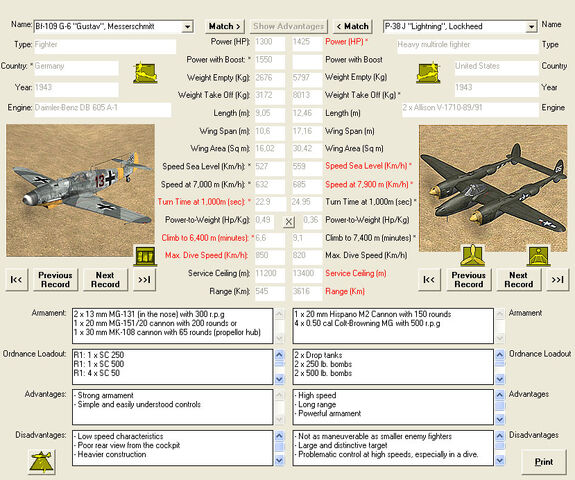The height and width of the screenshot is (480, 575).
Task: Click Next Record for left aircraft
Action: point(105,280)
